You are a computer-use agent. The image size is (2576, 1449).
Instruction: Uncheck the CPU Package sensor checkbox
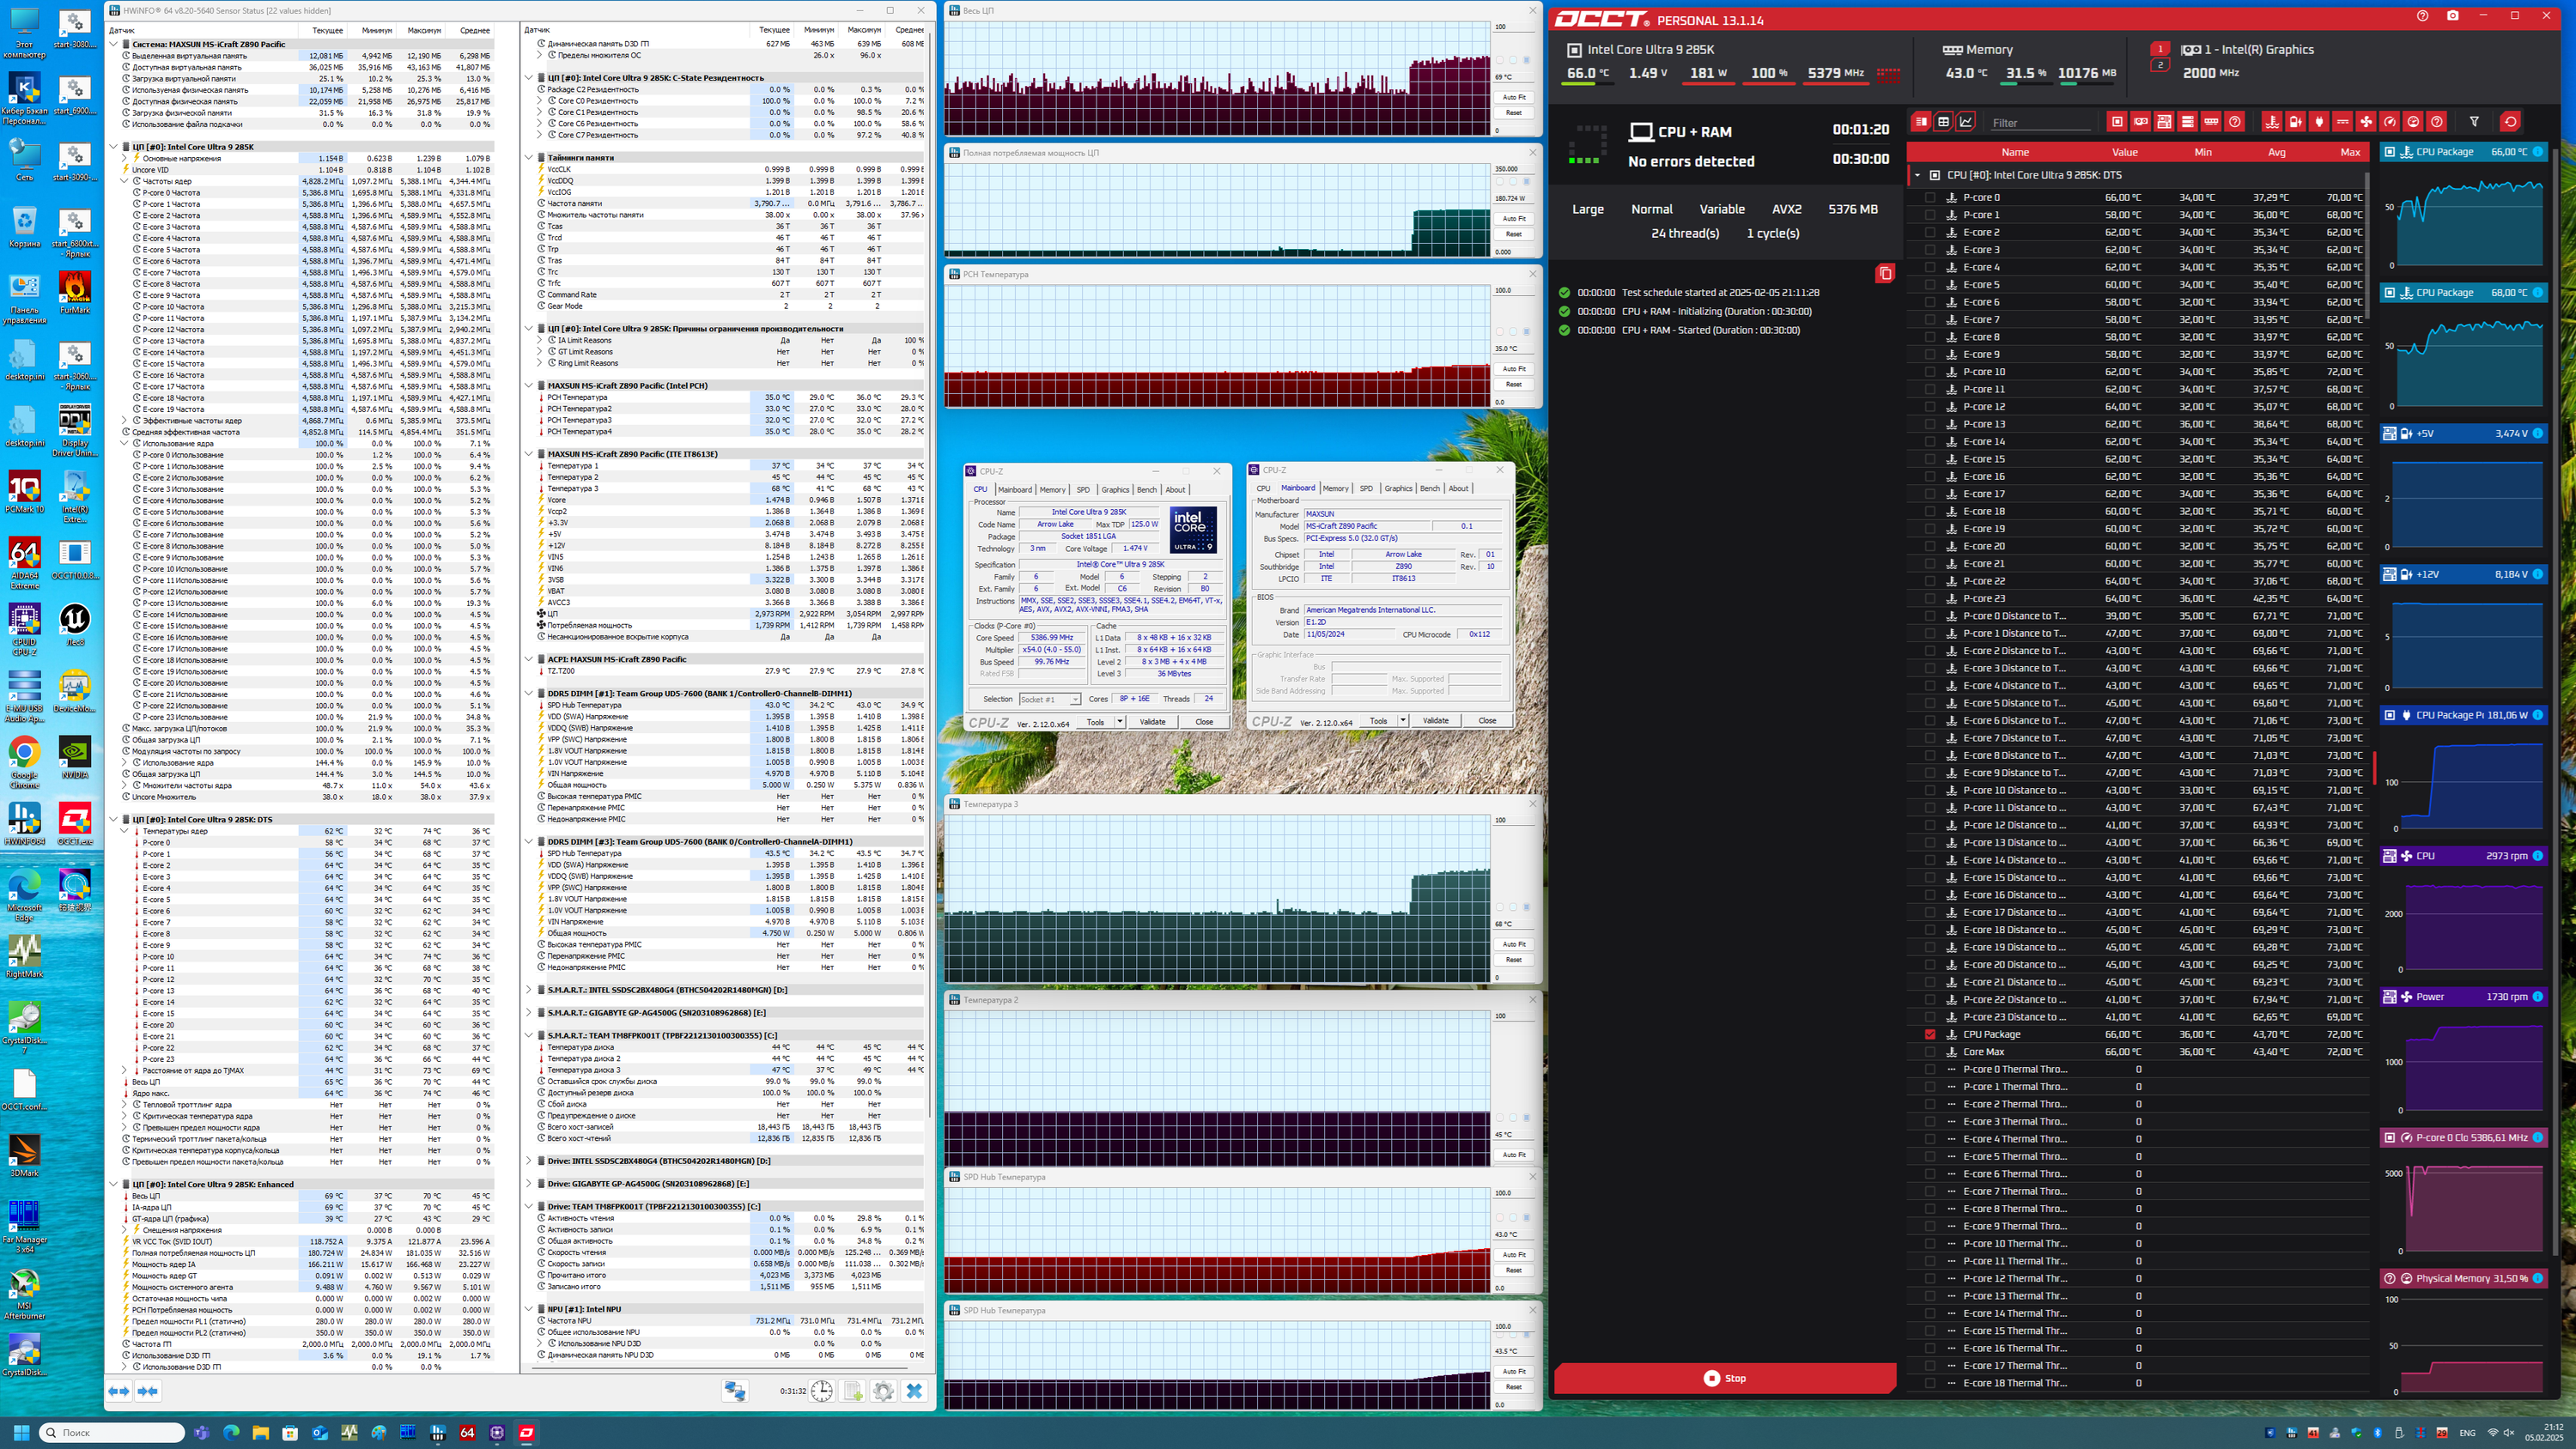[x=1930, y=1035]
